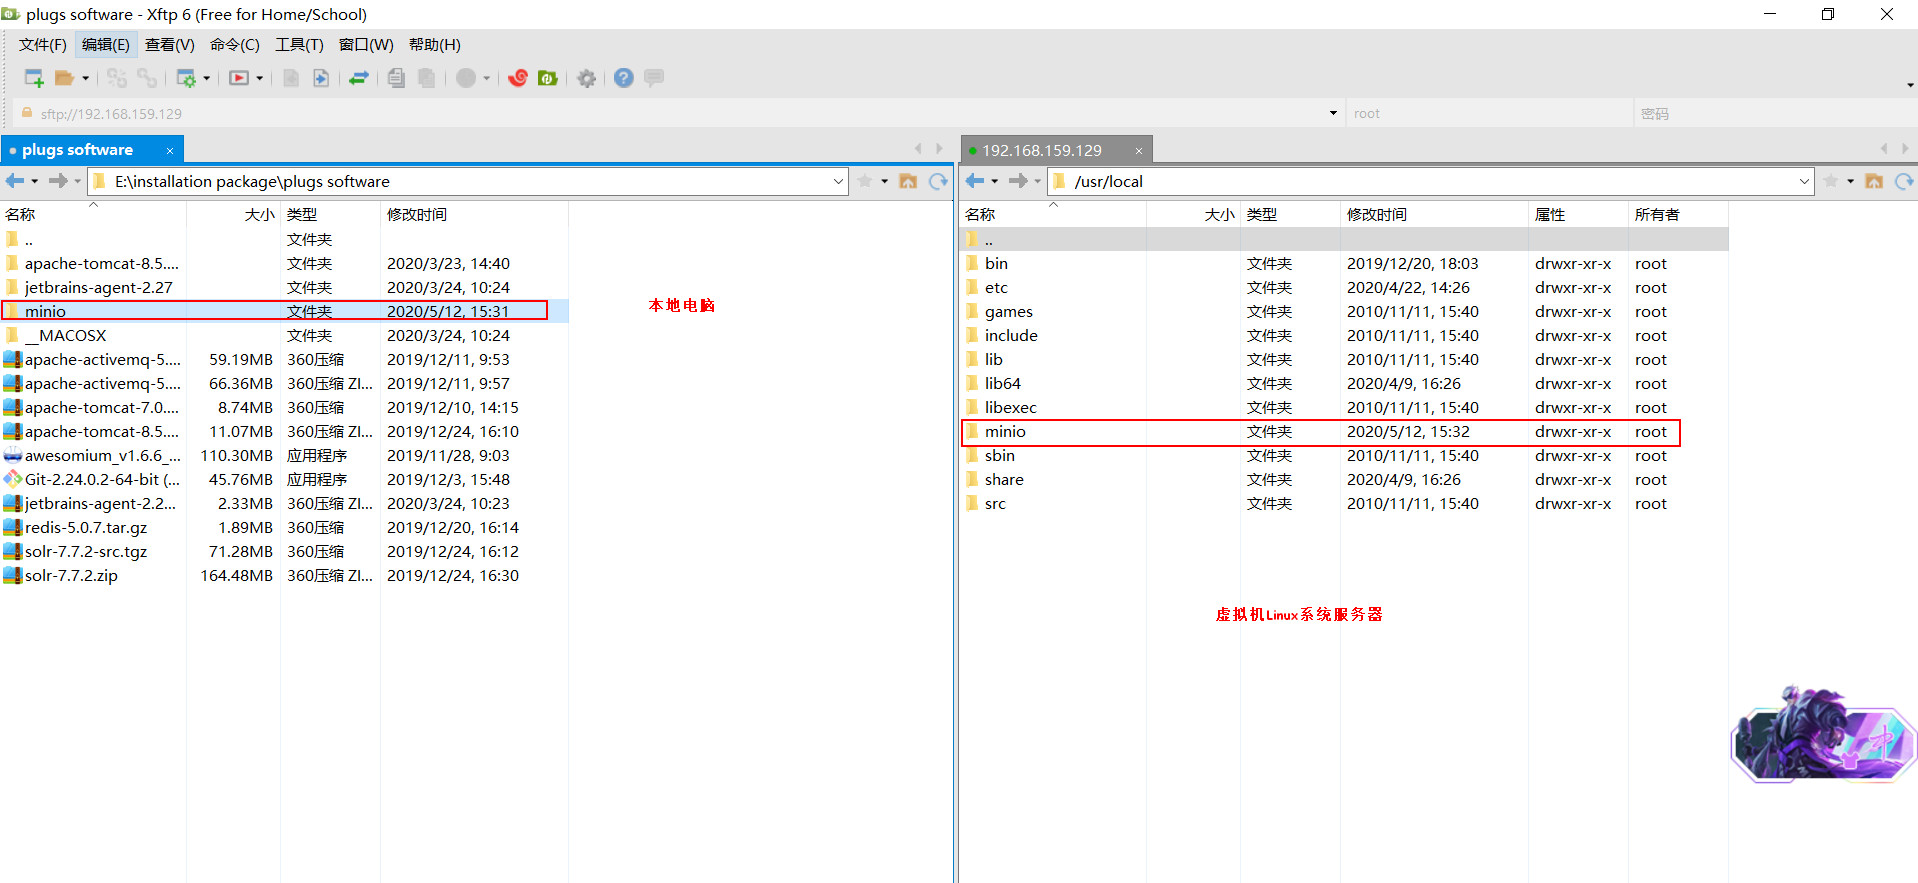Select the remote lib64 folder

pyautogui.click(x=1344, y=383)
